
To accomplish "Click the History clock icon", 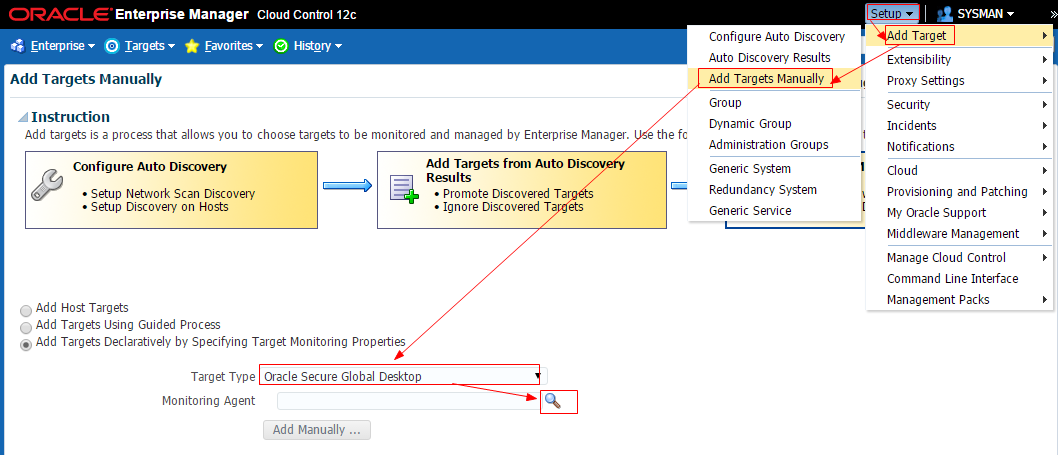I will 281,46.
